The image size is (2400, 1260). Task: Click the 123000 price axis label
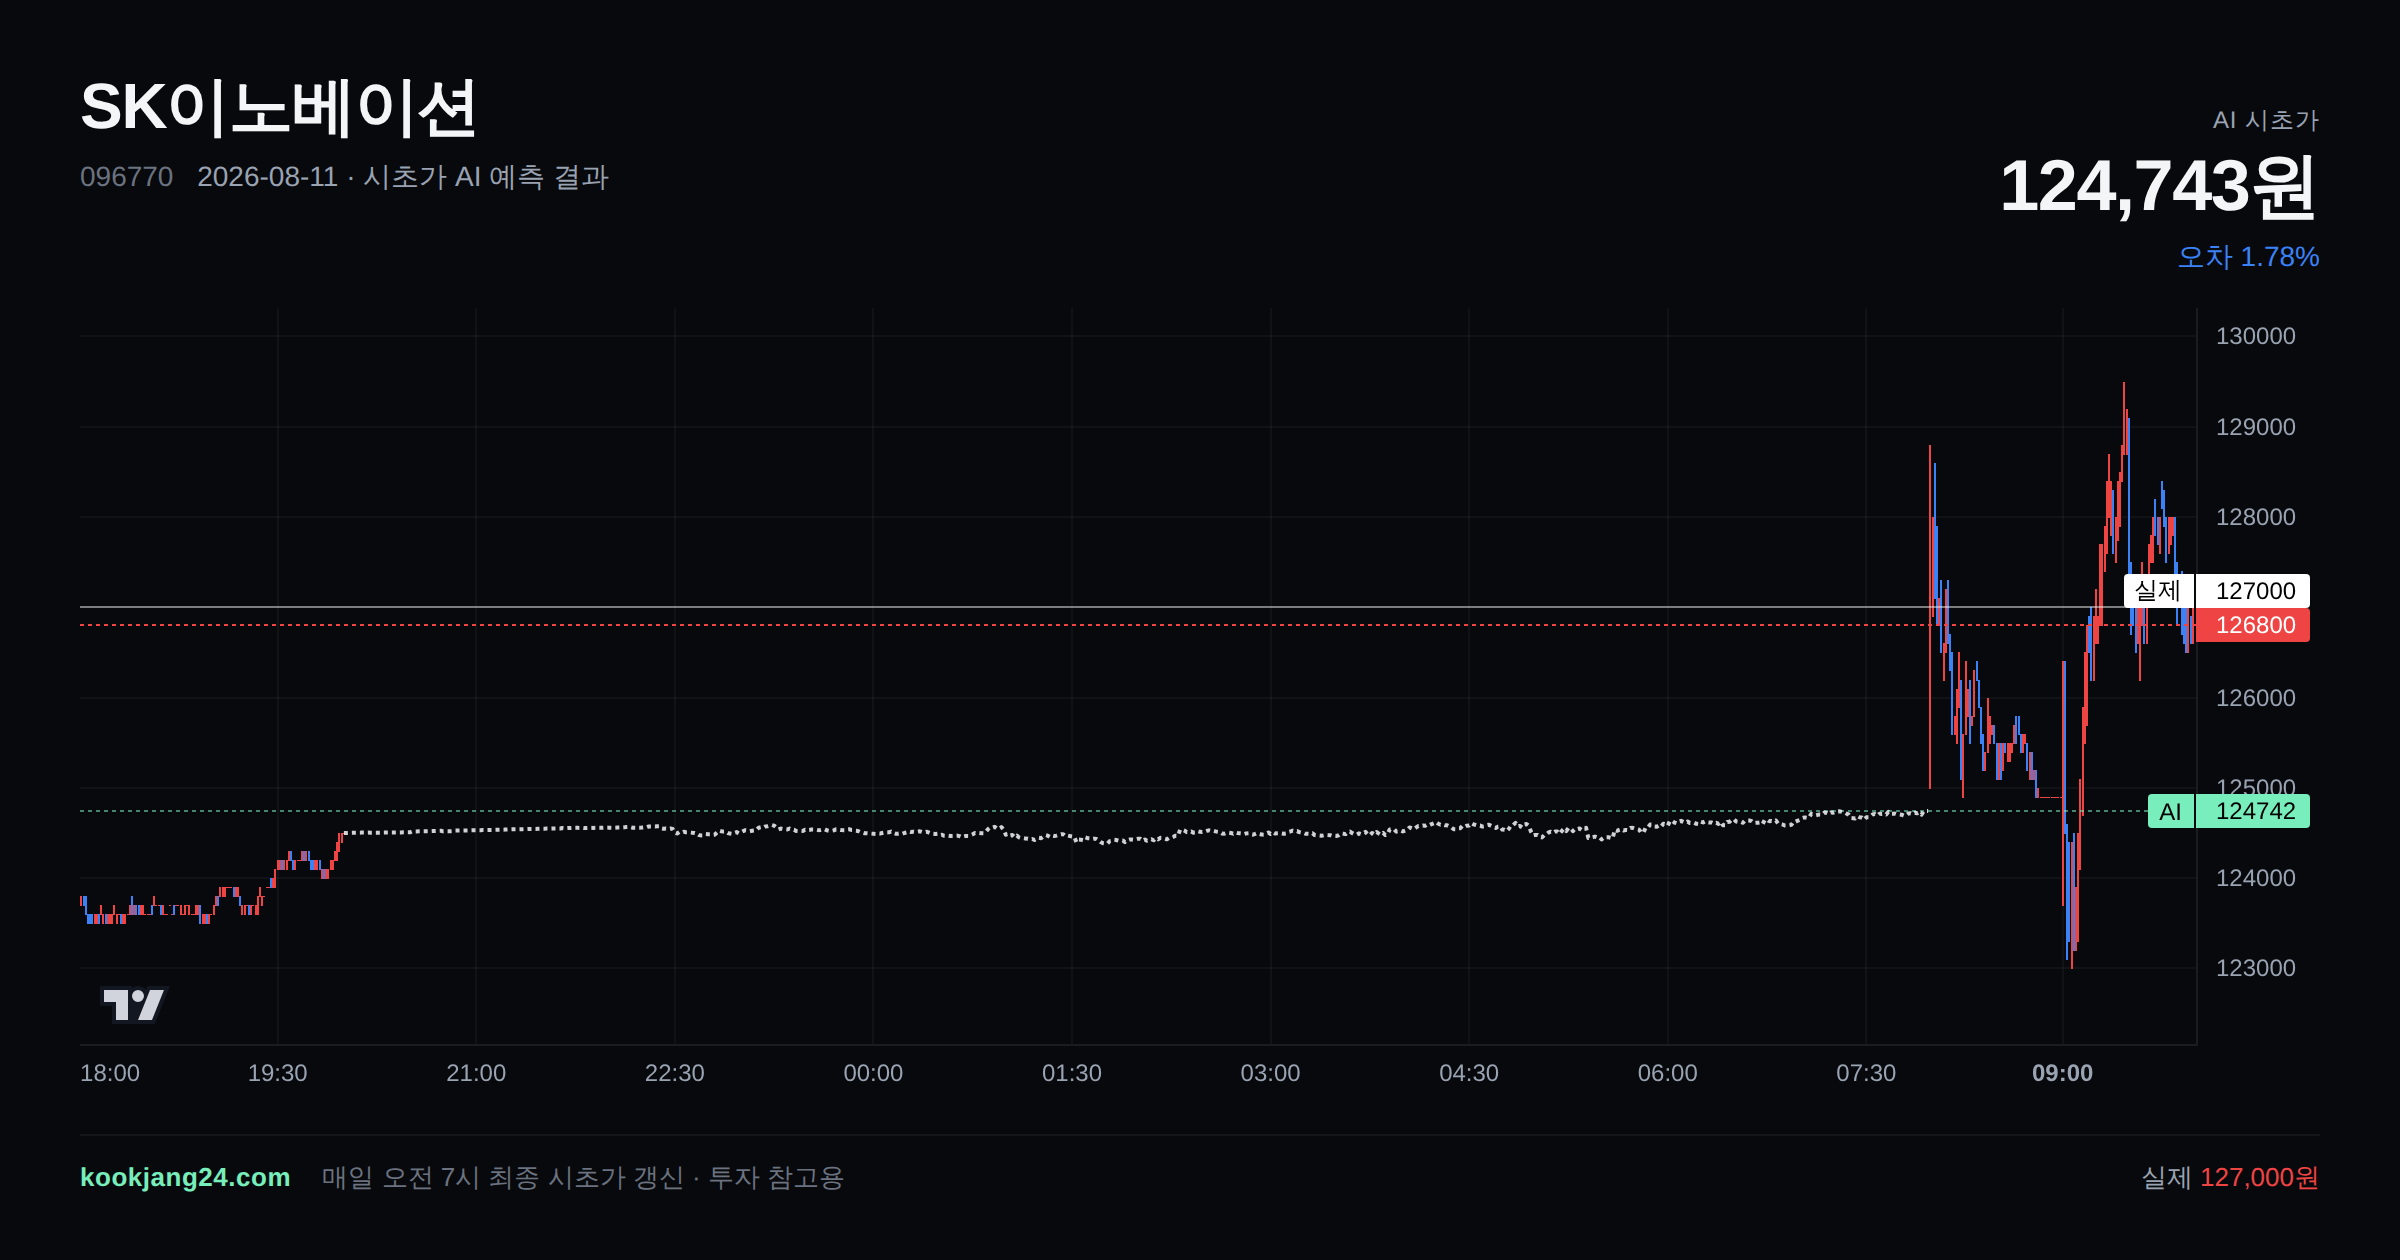2255,968
